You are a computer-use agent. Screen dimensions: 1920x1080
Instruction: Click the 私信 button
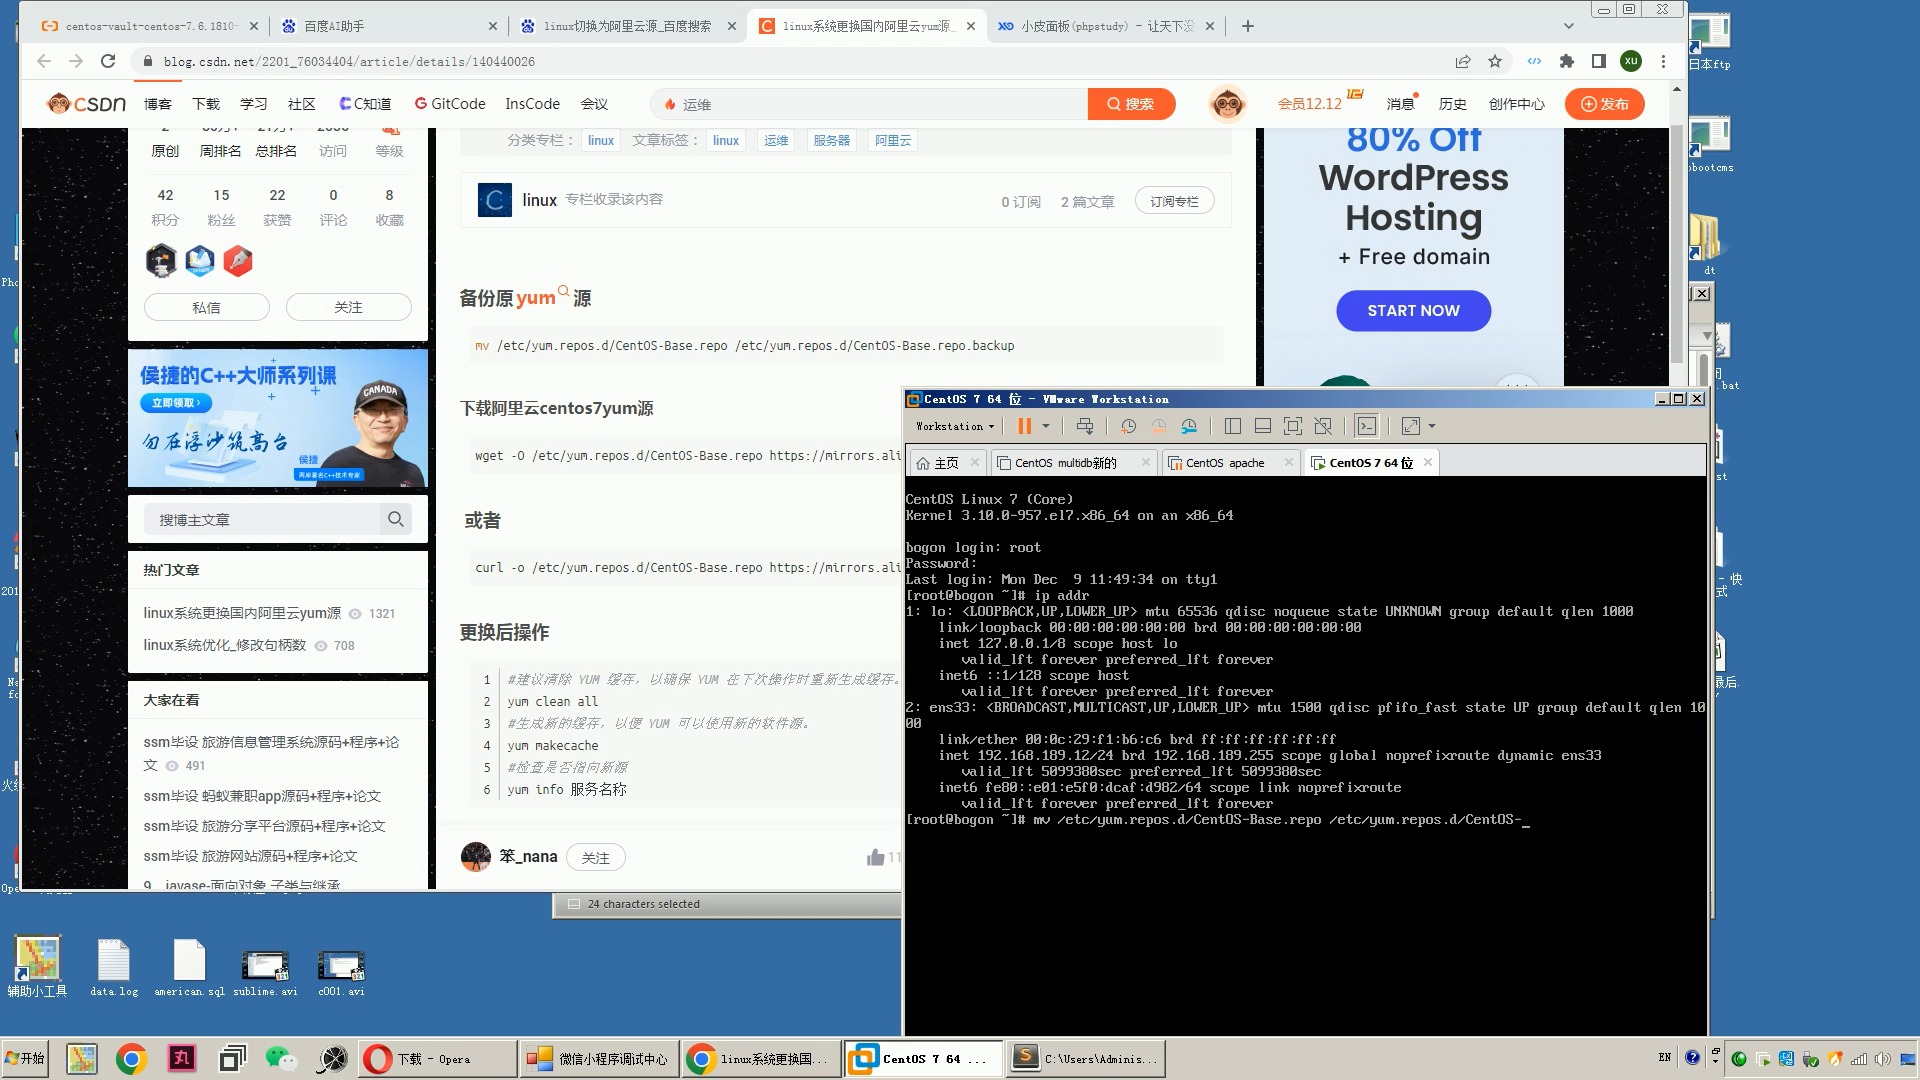click(x=207, y=307)
